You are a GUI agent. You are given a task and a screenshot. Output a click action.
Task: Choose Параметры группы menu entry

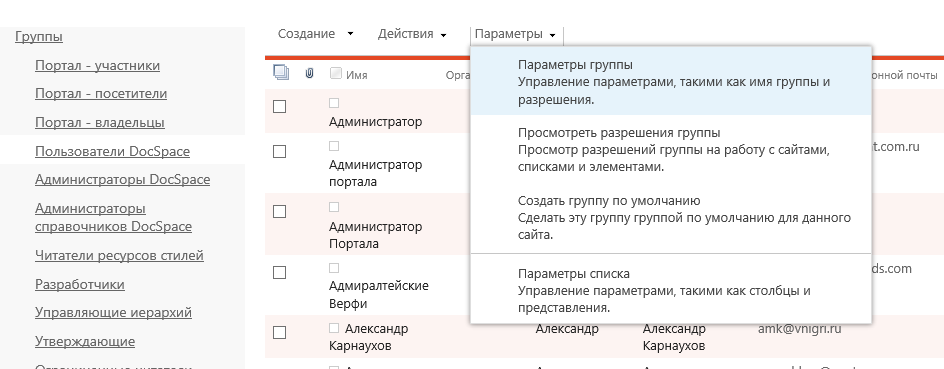pos(671,82)
